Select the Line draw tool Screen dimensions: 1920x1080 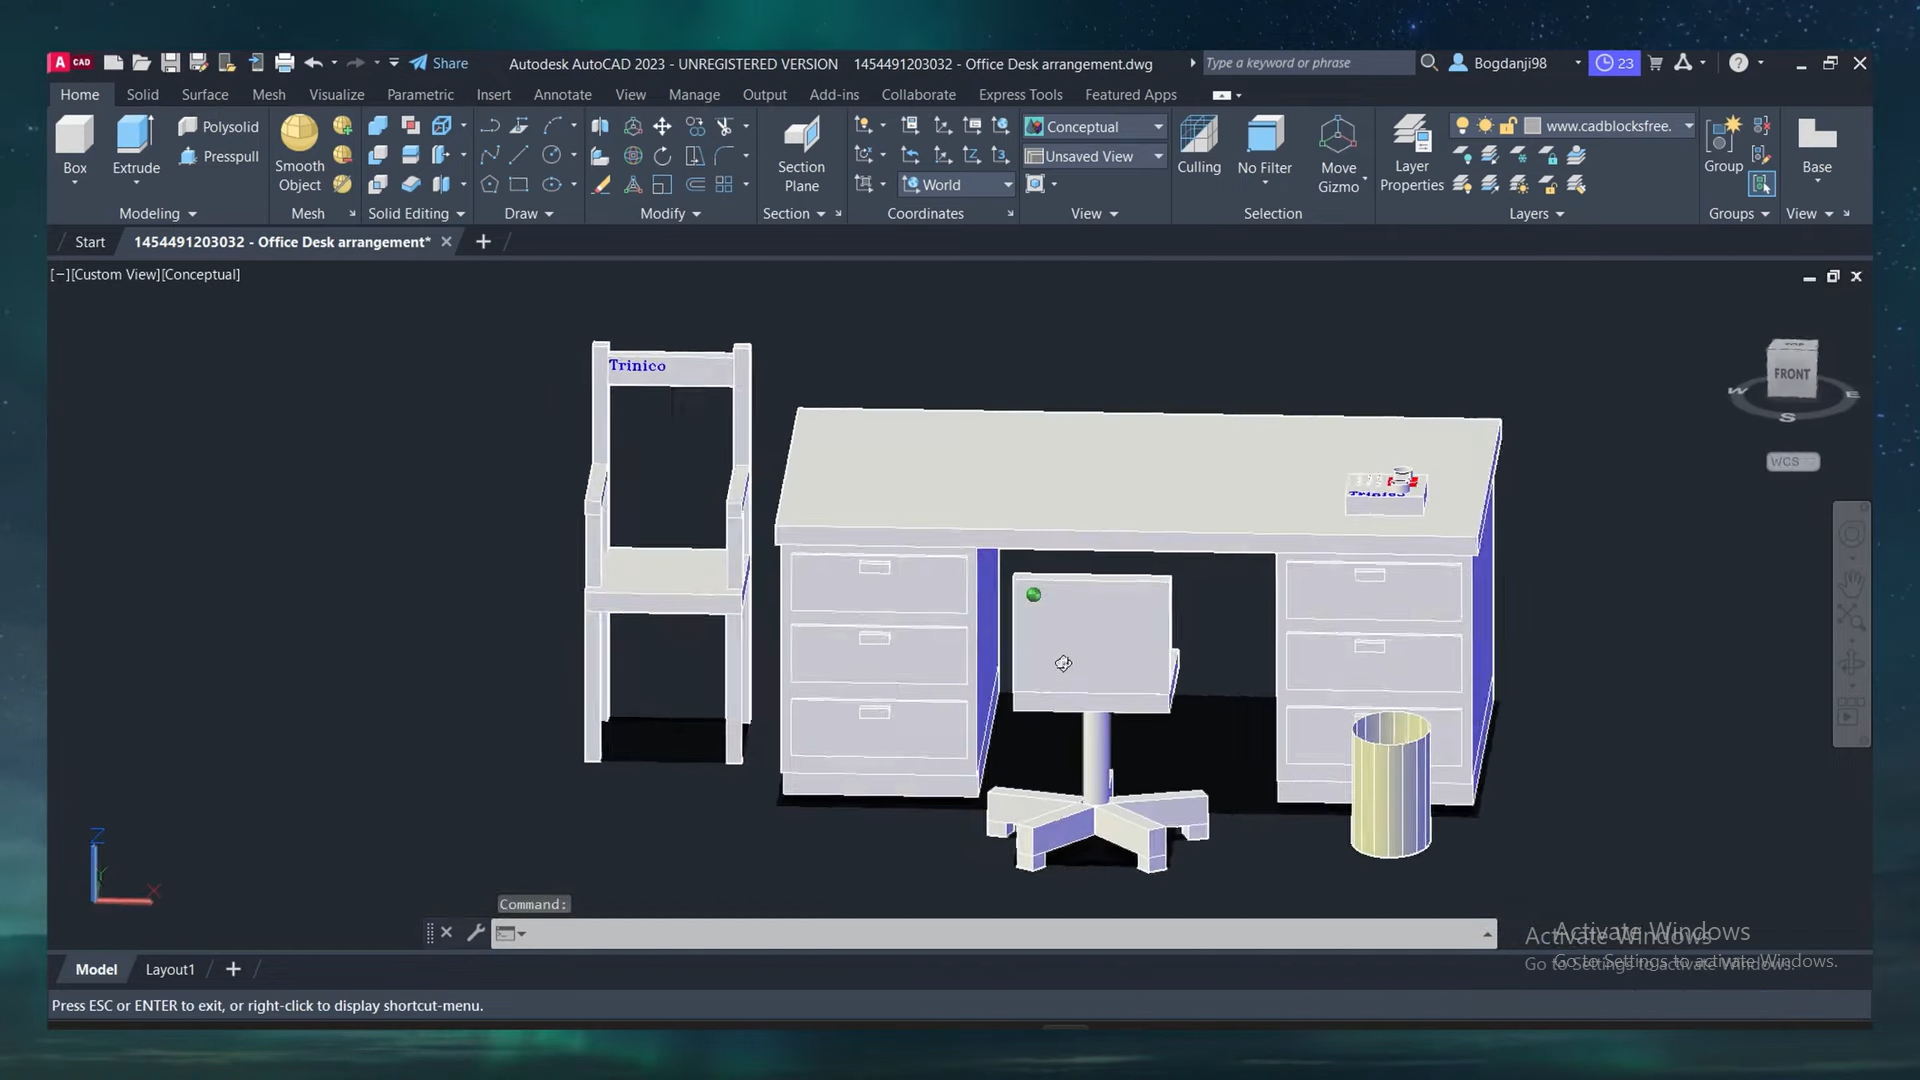(x=518, y=155)
